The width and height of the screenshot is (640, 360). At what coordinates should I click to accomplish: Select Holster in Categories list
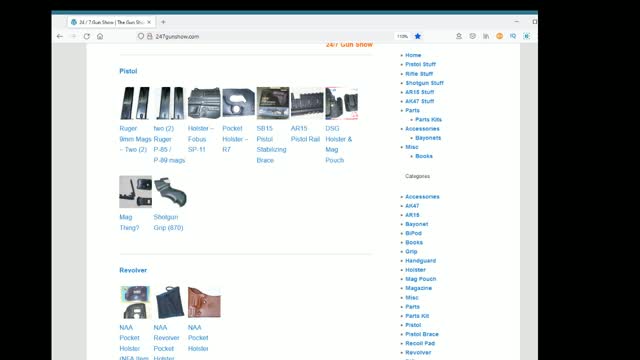click(415, 270)
